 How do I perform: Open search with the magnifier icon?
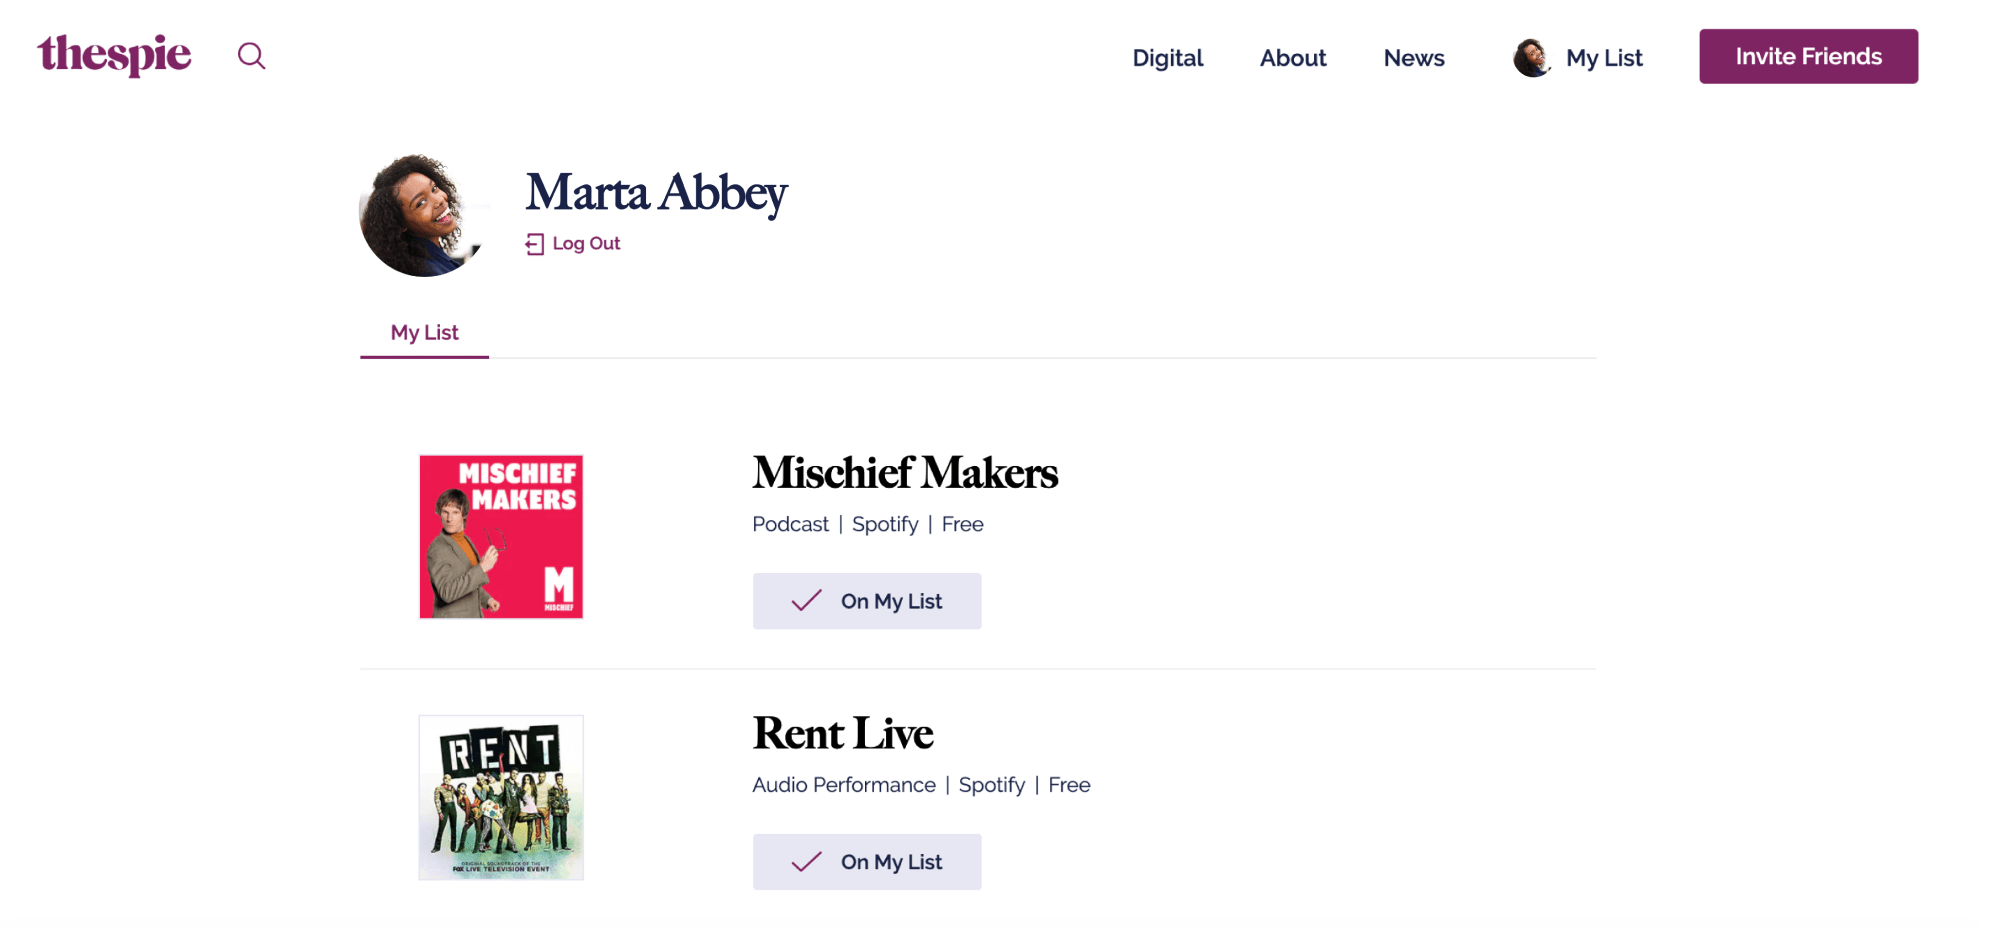pyautogui.click(x=251, y=56)
